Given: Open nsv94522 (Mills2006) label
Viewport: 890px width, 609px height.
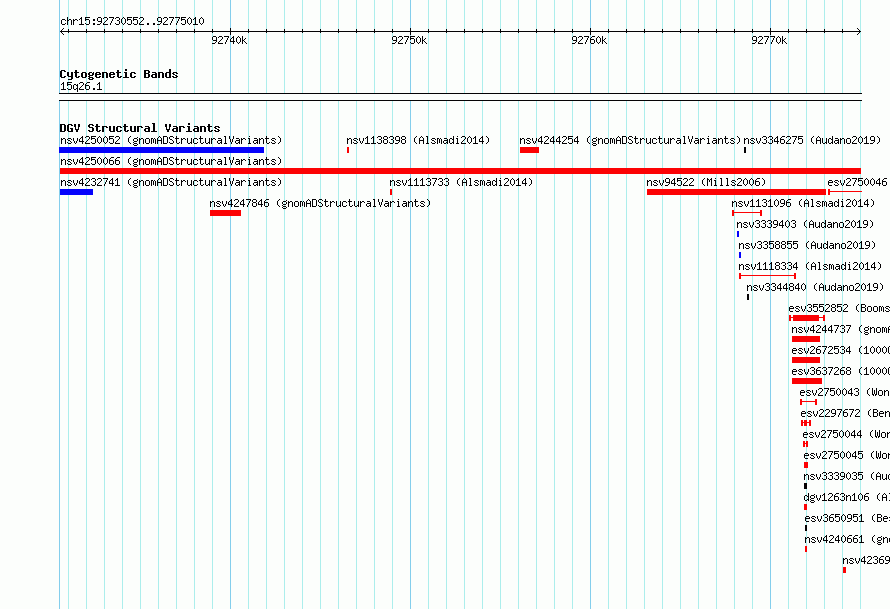Looking at the screenshot, I should (x=706, y=182).
